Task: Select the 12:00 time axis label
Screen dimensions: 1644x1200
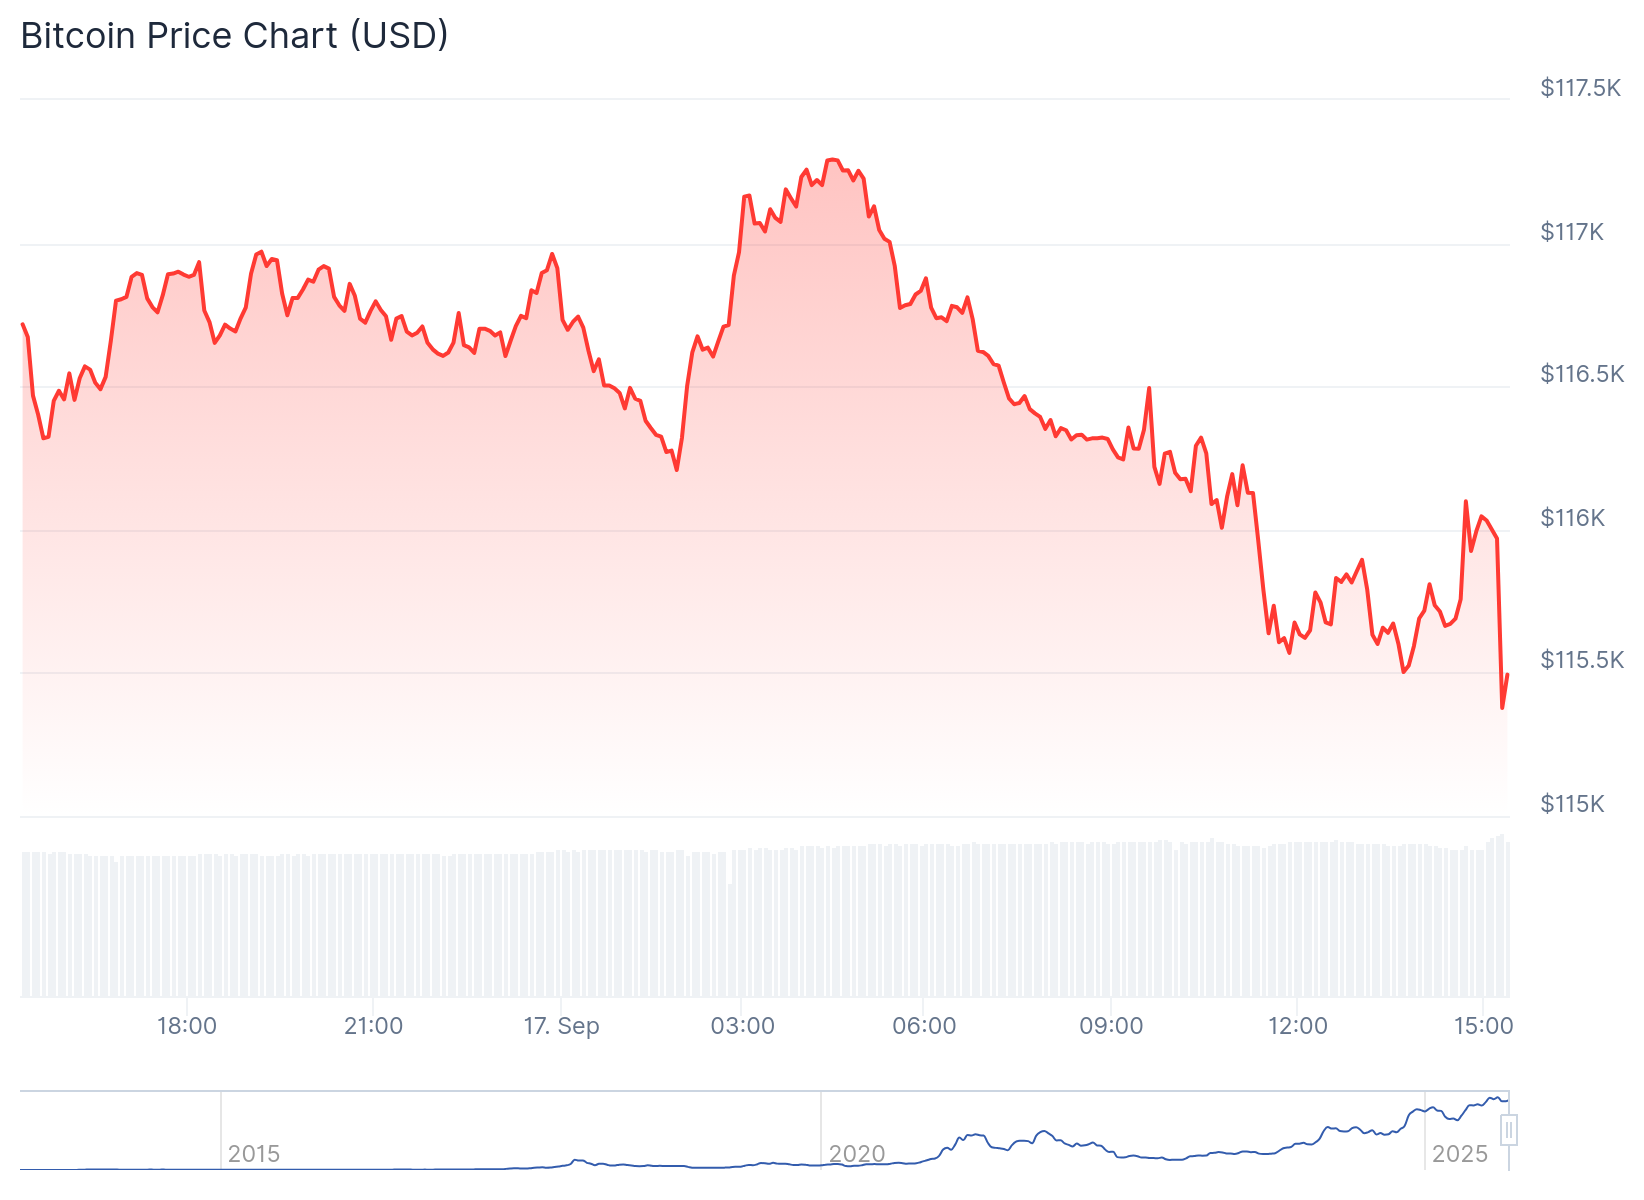Action: pos(1297,1026)
